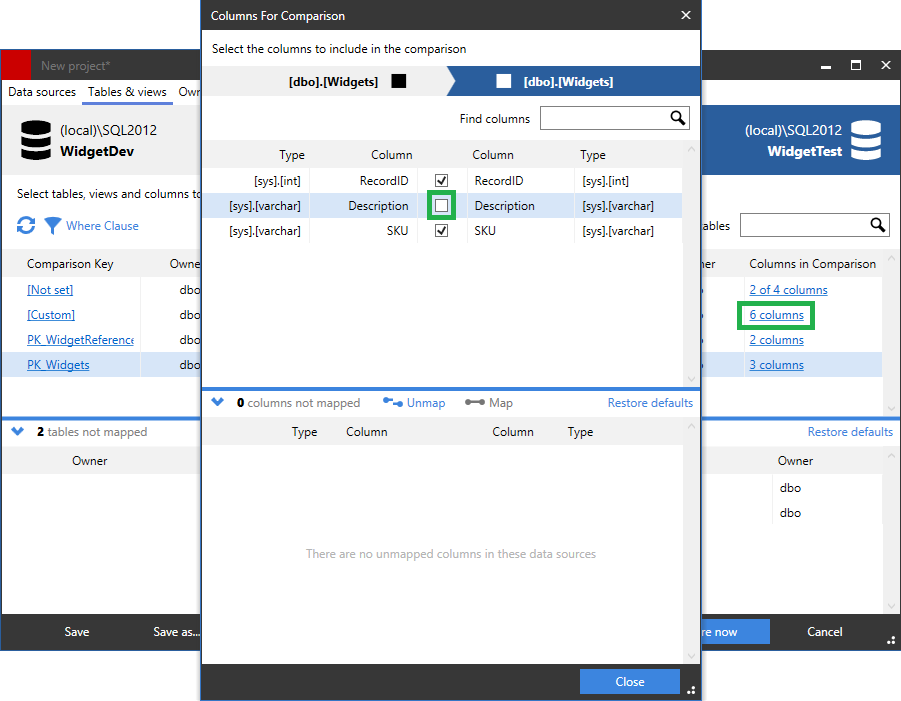Click the dialog resize grip icon

(x=692, y=689)
